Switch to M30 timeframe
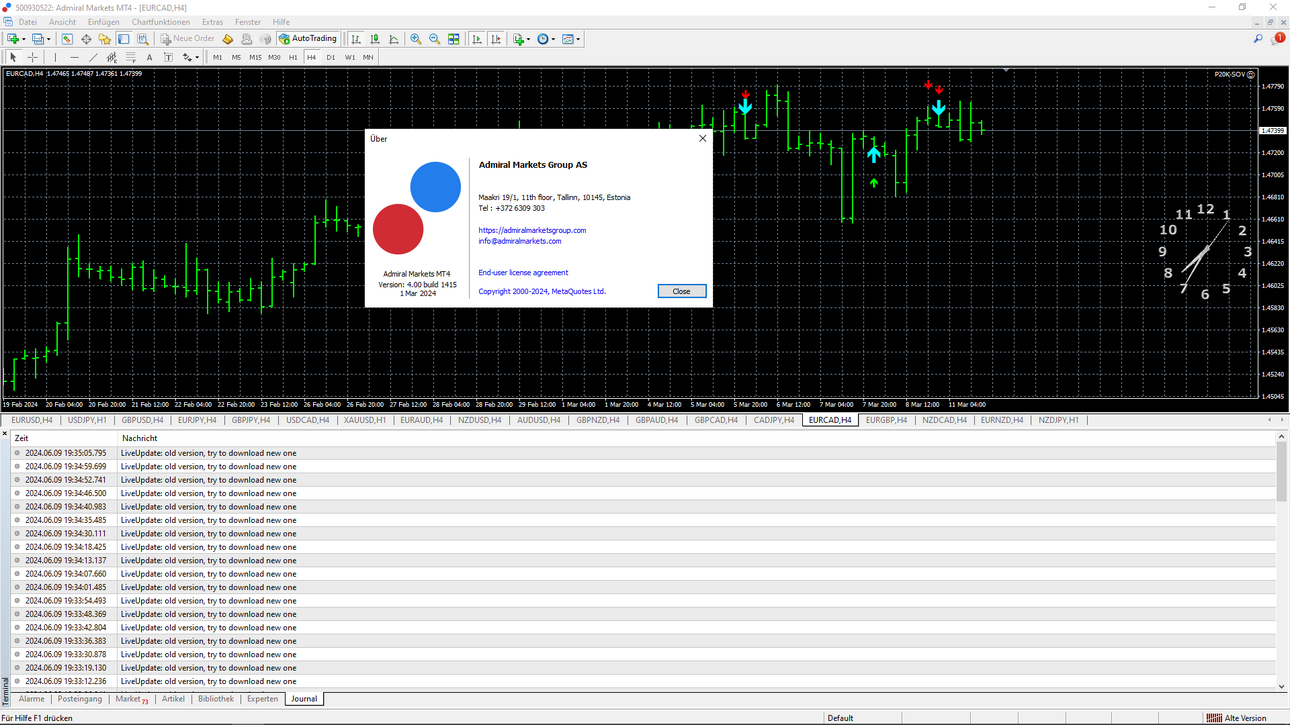 coord(274,57)
